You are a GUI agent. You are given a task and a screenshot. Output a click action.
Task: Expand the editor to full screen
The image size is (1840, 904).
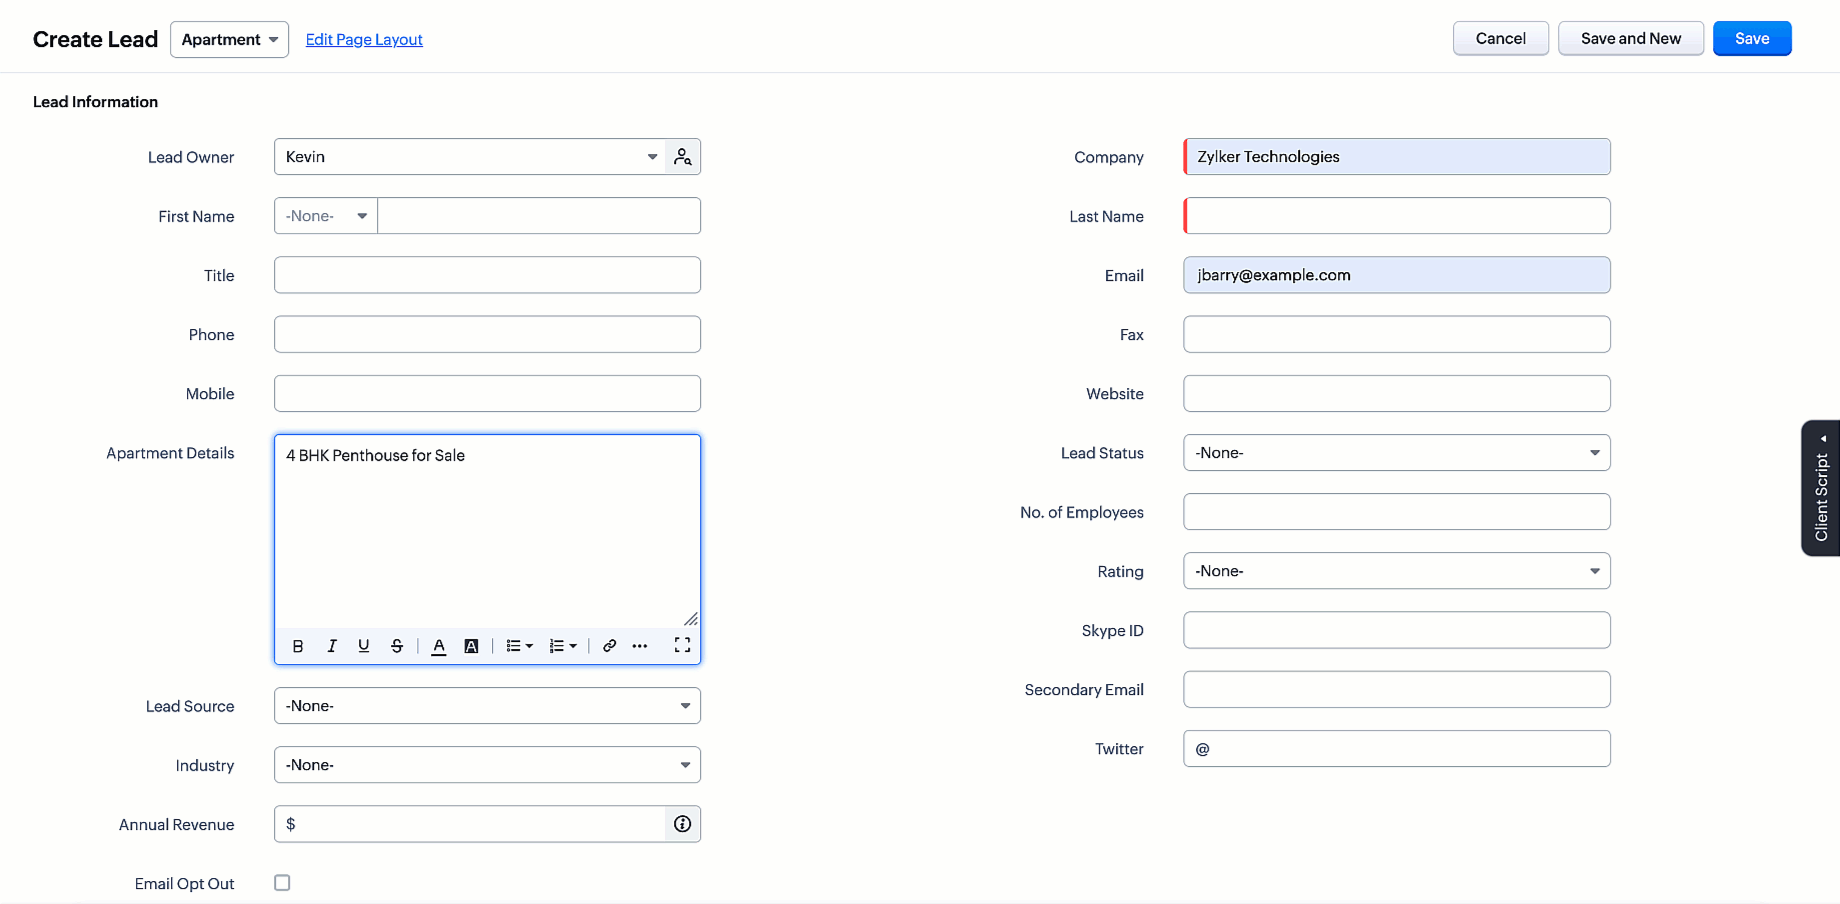(x=682, y=645)
